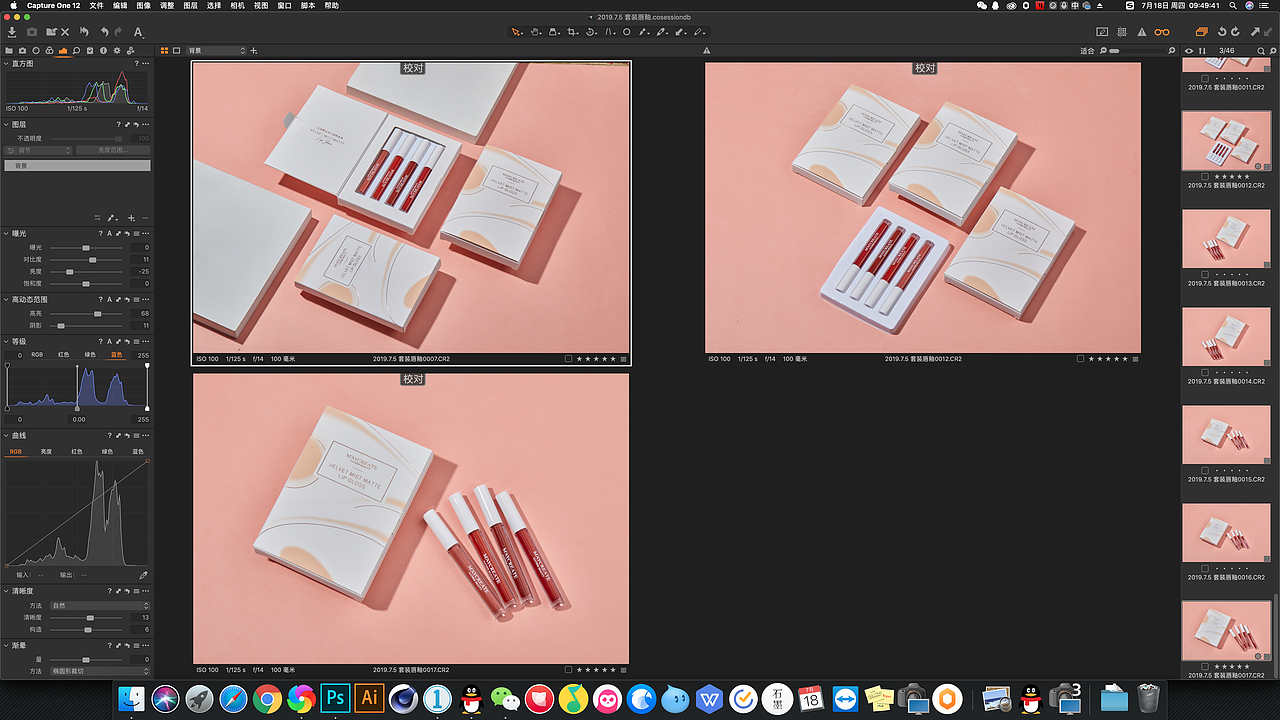This screenshot has width=1280, height=720.
Task: Open the 图像 menu
Action: 144,6
